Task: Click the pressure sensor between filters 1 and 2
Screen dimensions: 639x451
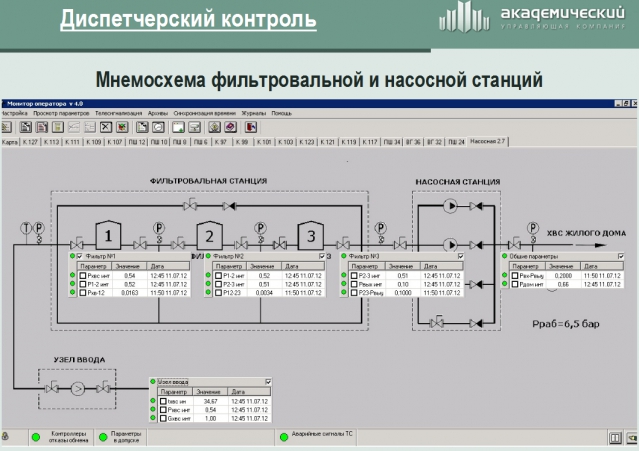Action: coord(159,228)
